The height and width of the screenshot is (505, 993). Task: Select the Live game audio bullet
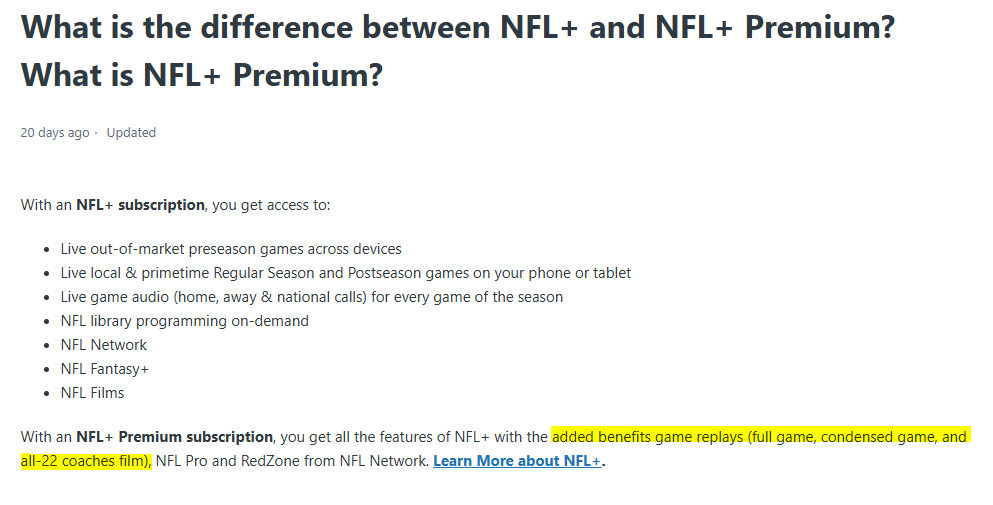coord(312,297)
